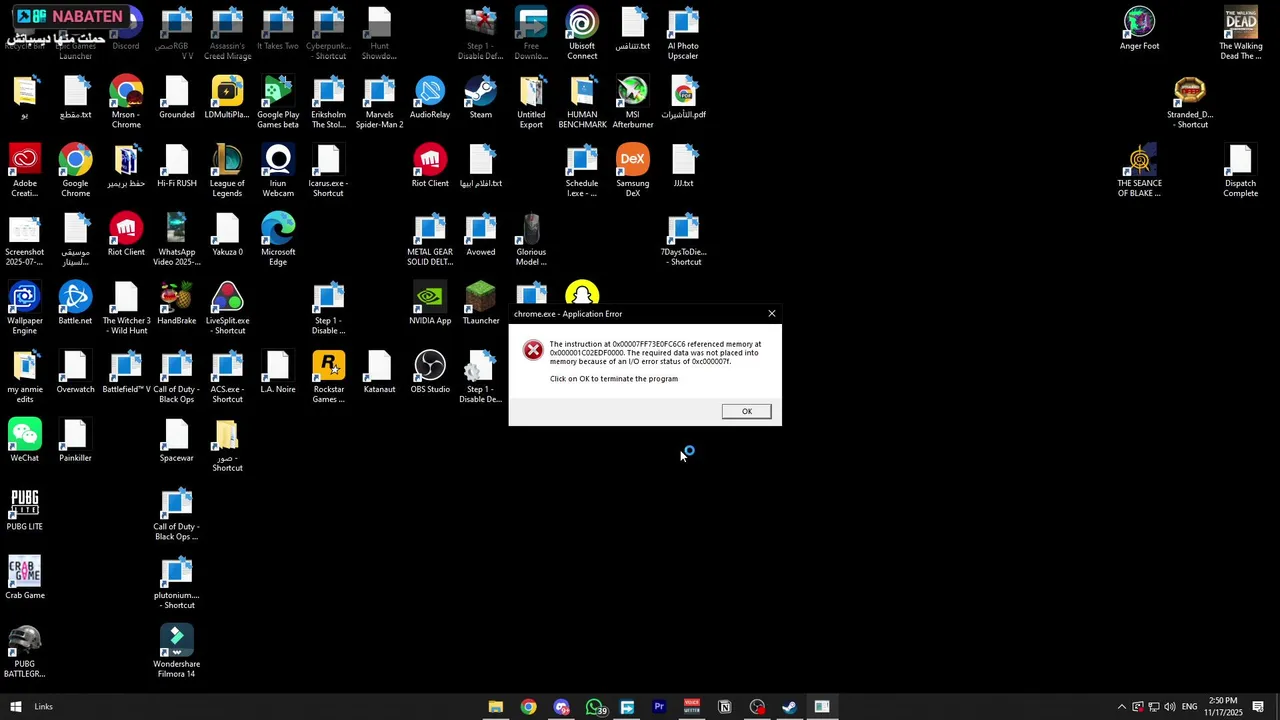Click OK in the chrome.exe error dialog
Screen dimensions: 1280x720
pyautogui.click(x=746, y=411)
